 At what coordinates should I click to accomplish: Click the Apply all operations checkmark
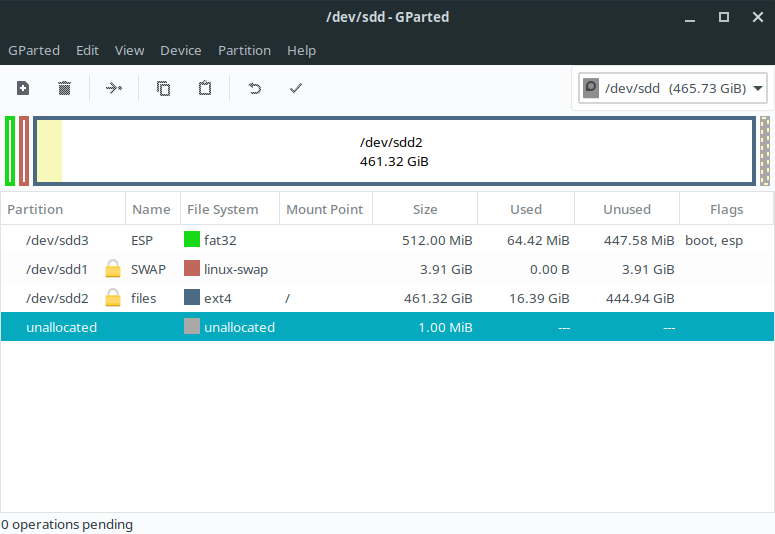[x=296, y=89]
